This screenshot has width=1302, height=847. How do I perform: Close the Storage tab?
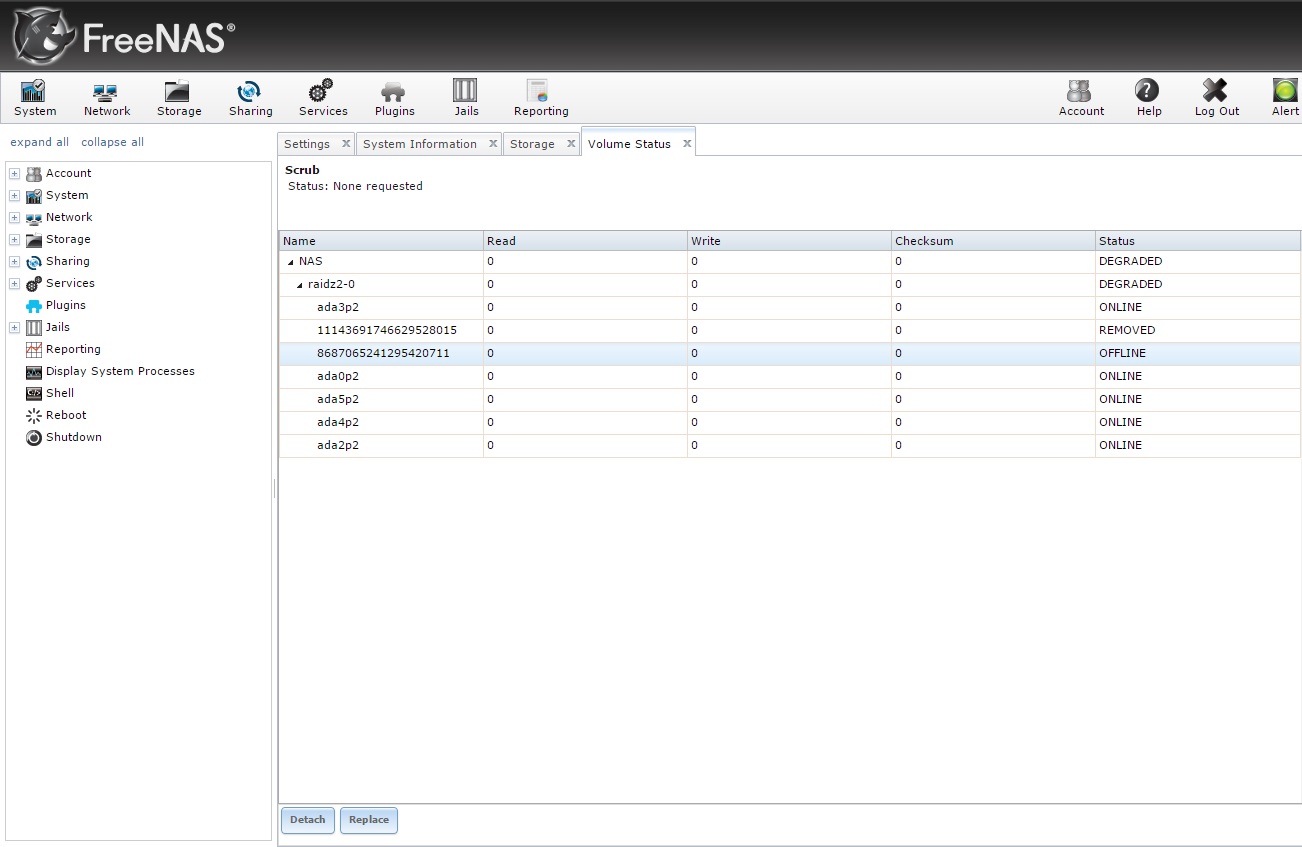pyautogui.click(x=571, y=144)
